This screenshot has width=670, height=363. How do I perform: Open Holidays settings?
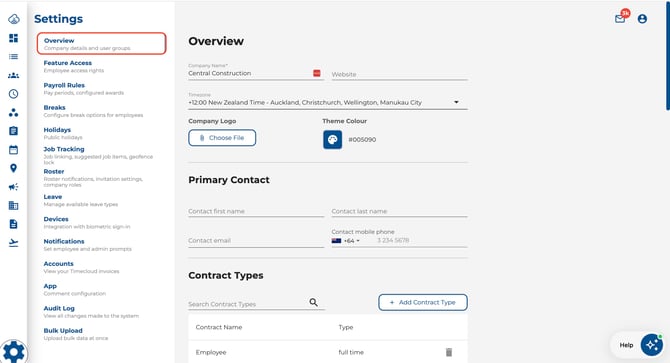(63, 133)
